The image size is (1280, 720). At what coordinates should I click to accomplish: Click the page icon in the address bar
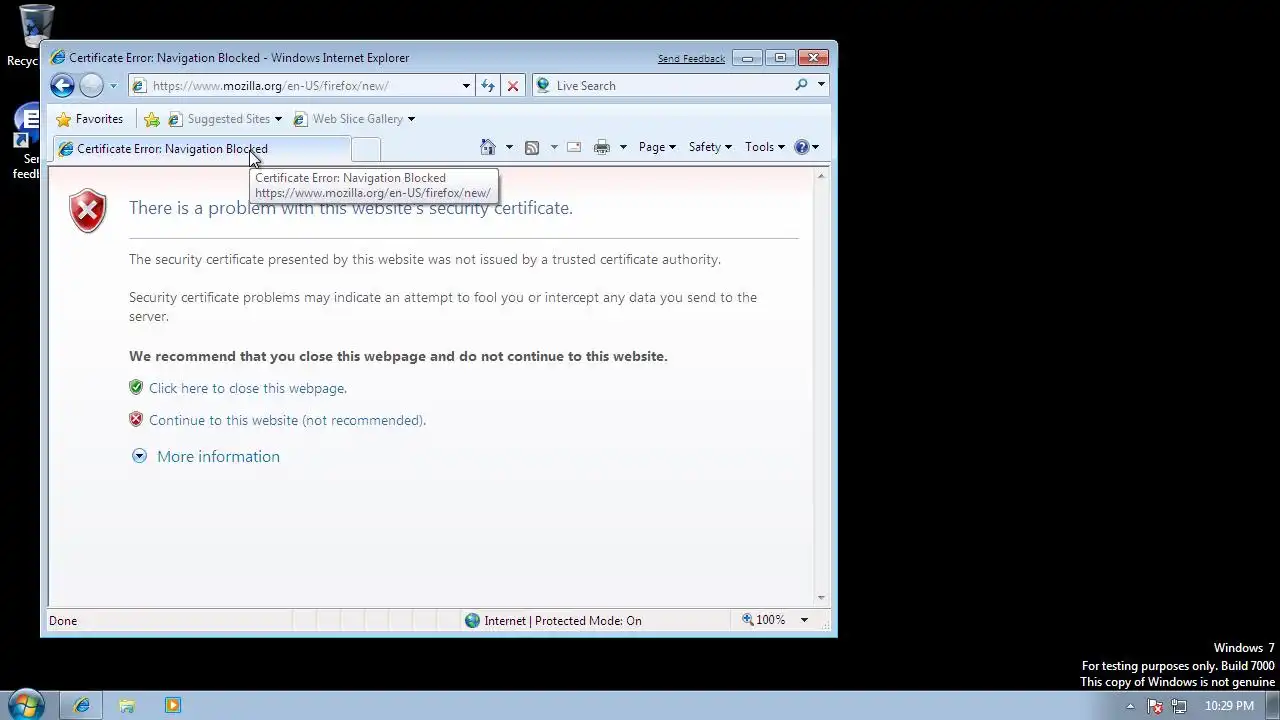[x=139, y=86]
